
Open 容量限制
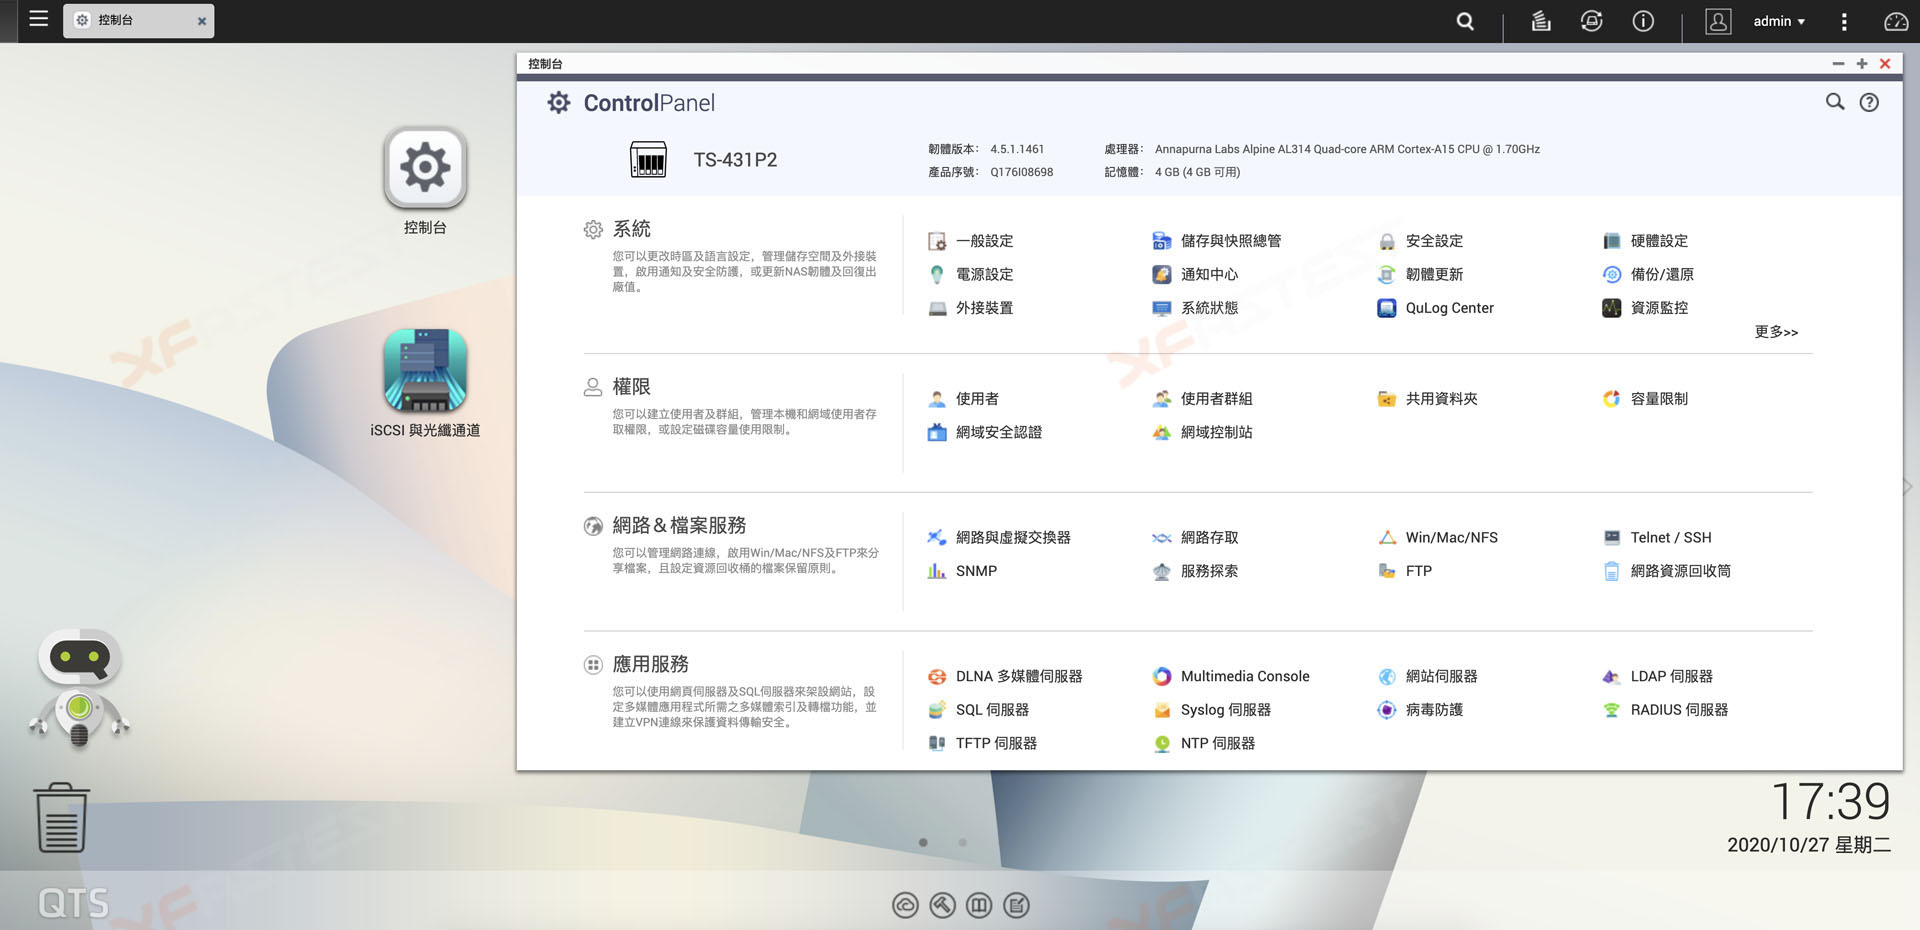point(1645,399)
